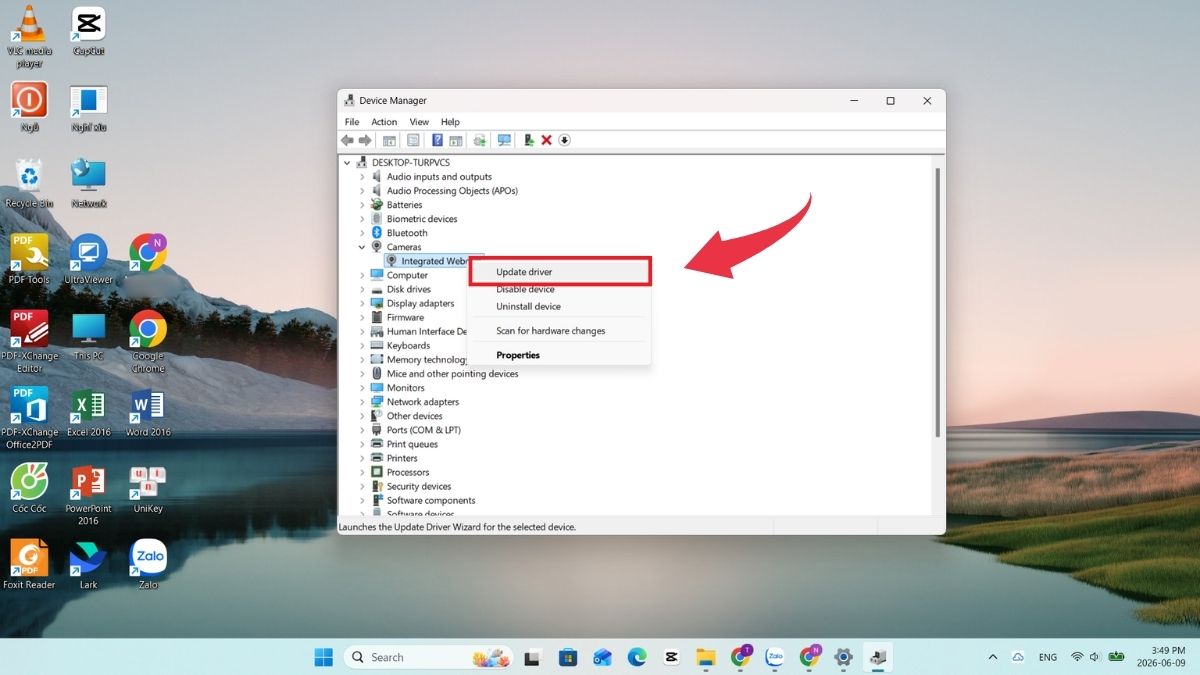This screenshot has height=675, width=1200.
Task: Open the Action menu
Action: pos(384,122)
